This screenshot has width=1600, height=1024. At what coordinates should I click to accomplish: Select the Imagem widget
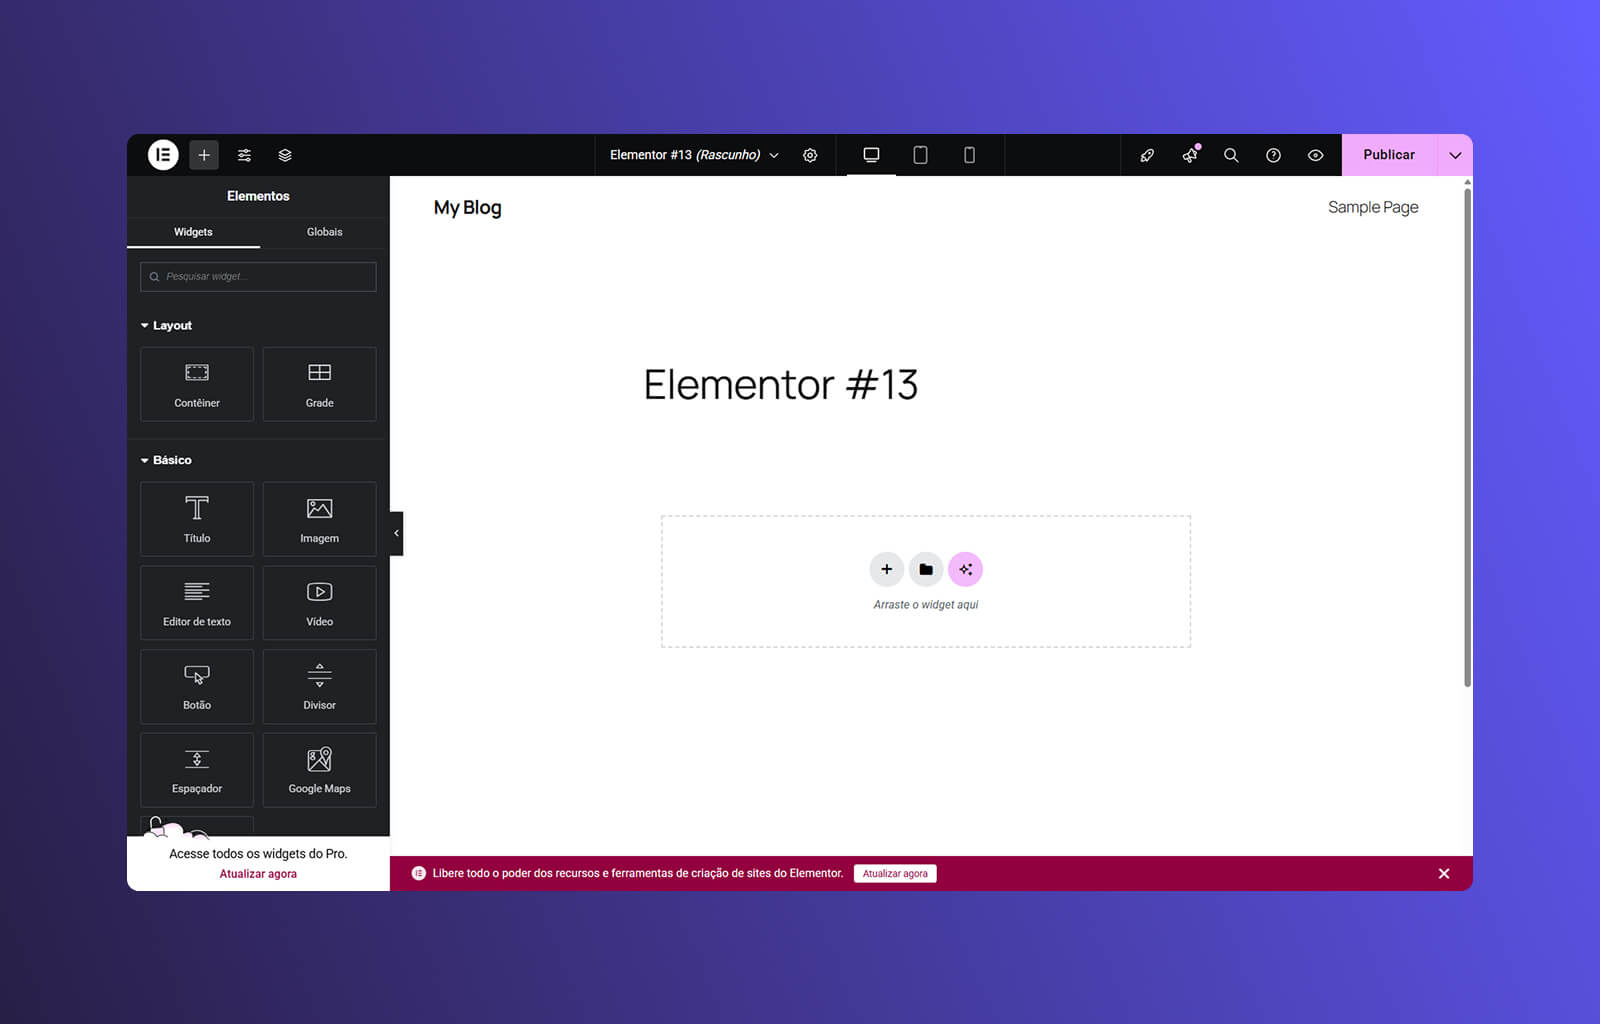coord(319,519)
